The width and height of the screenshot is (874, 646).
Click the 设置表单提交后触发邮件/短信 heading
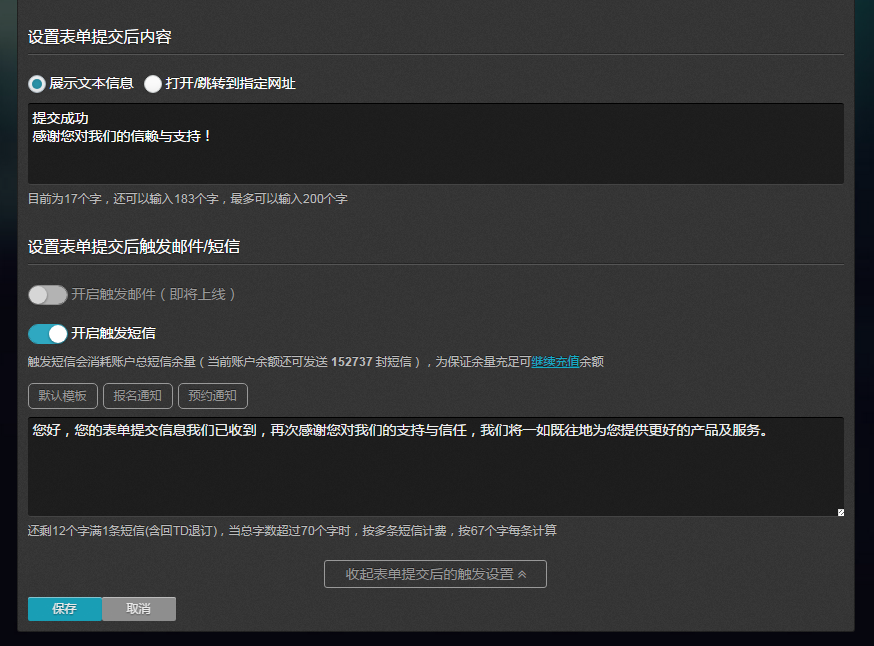134,247
